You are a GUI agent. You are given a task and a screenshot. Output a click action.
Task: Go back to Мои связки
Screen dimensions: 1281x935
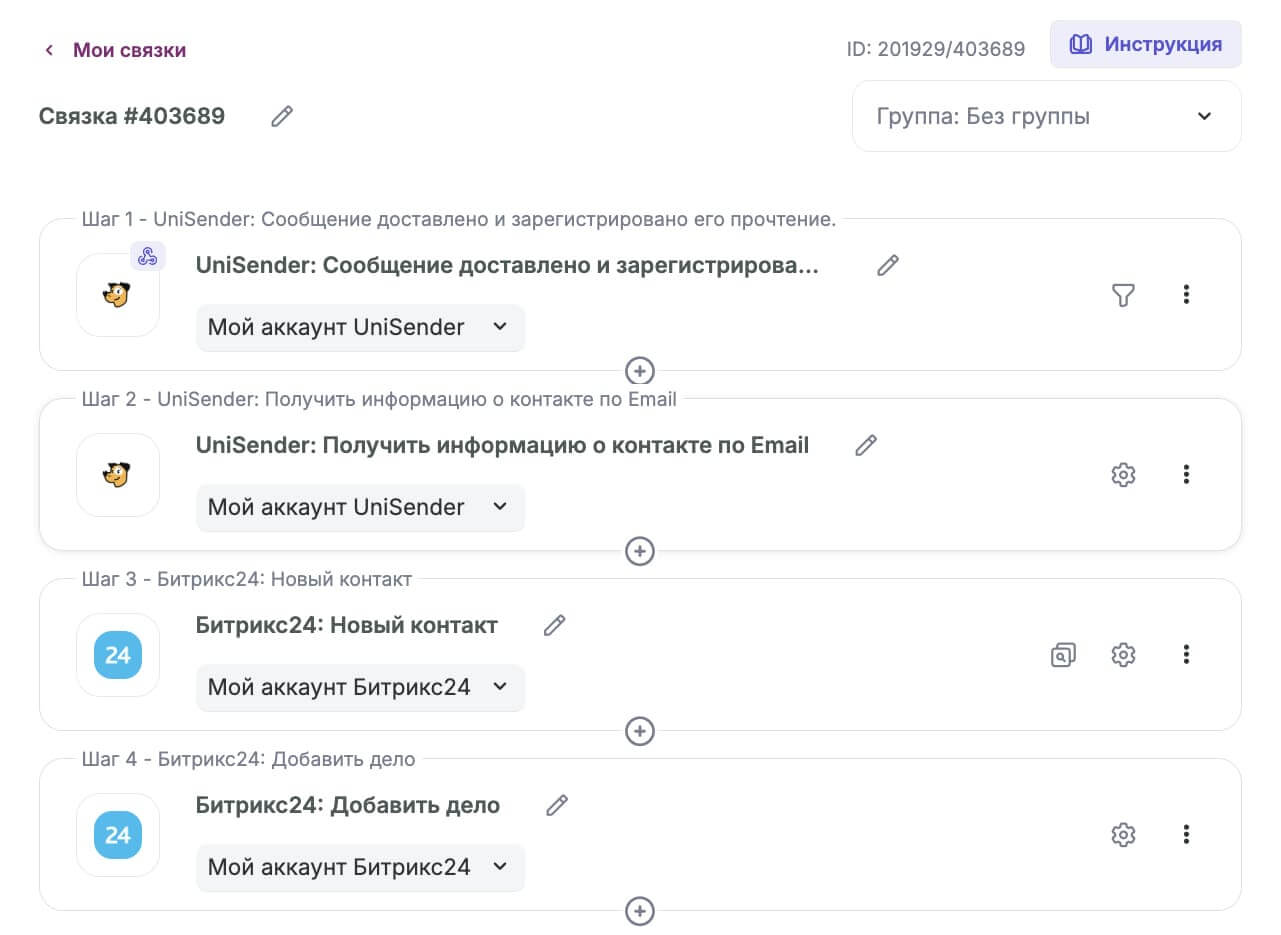(x=115, y=50)
